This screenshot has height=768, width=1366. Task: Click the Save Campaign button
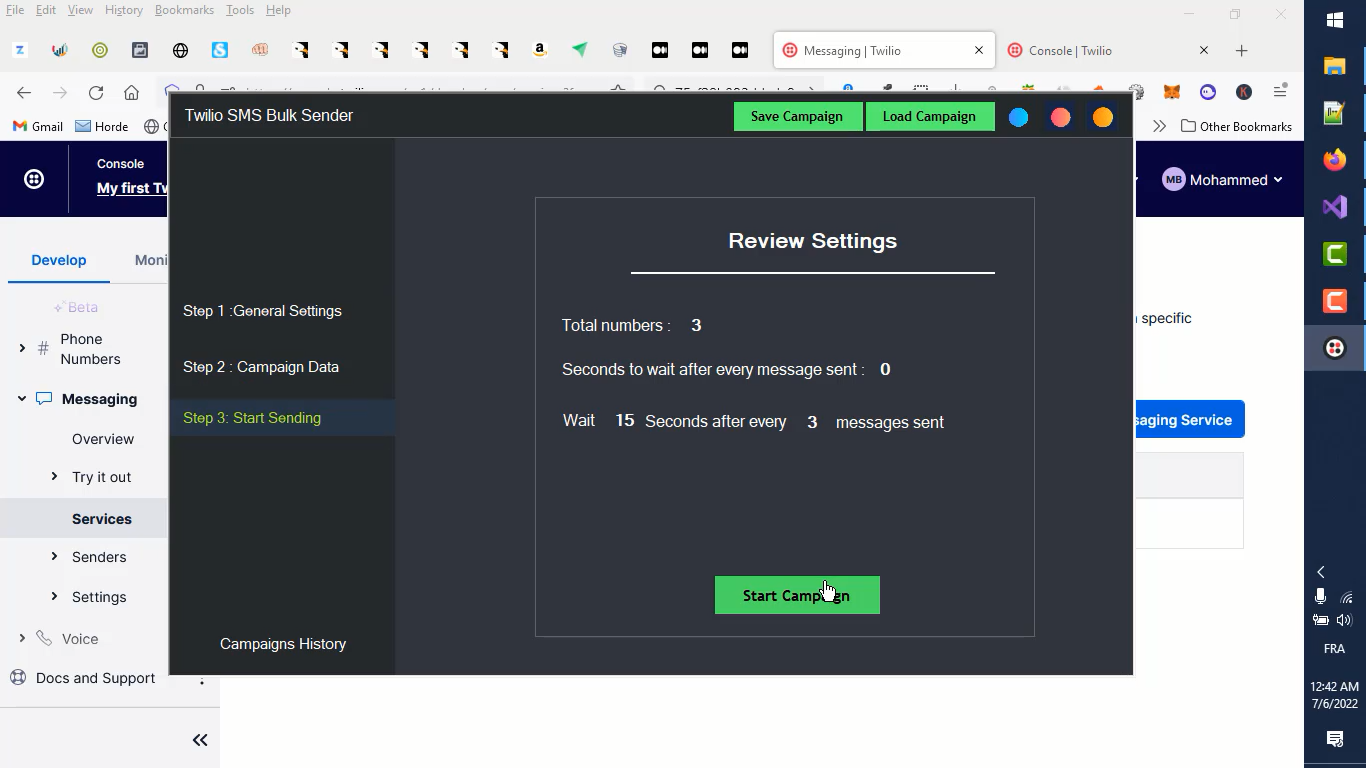click(797, 116)
